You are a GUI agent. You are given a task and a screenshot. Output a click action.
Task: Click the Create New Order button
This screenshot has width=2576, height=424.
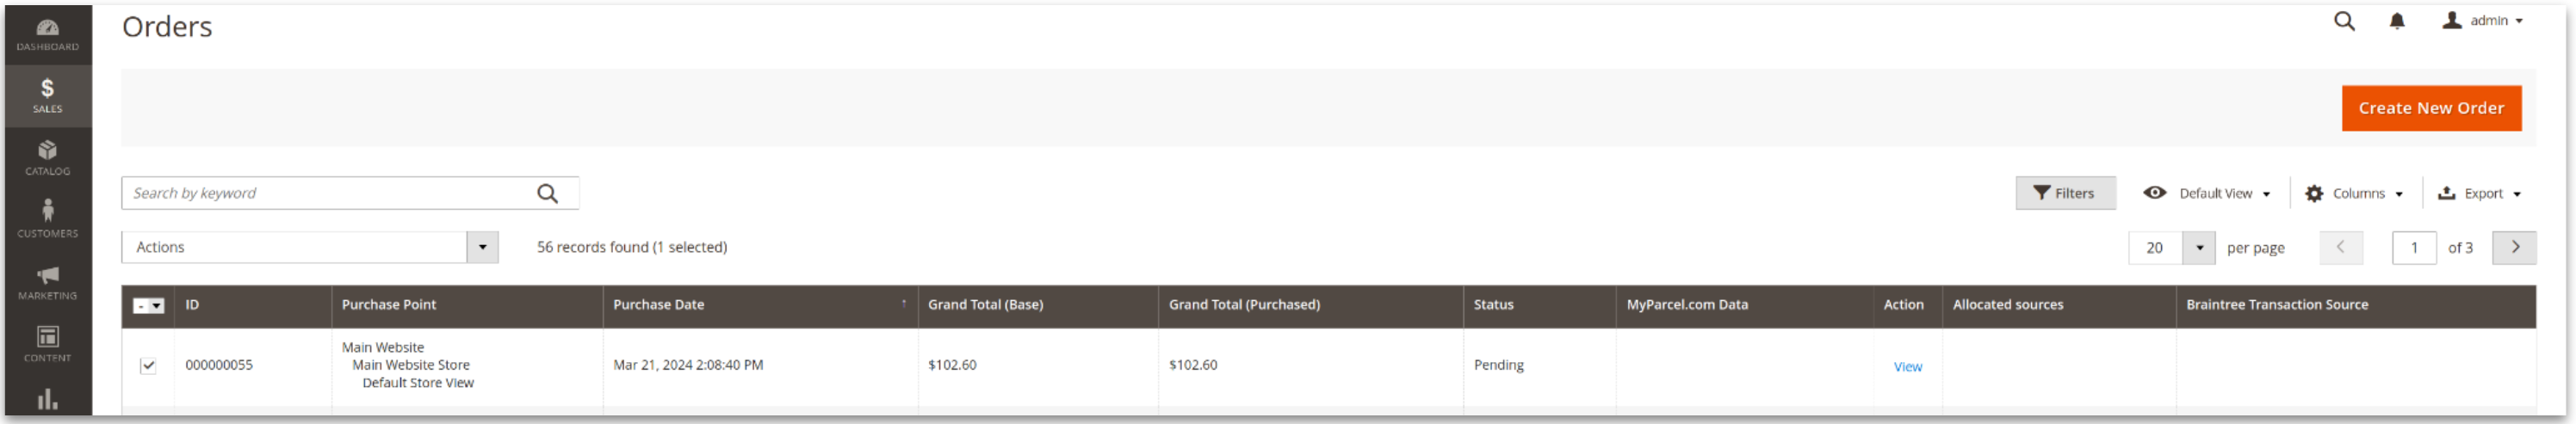[2430, 108]
